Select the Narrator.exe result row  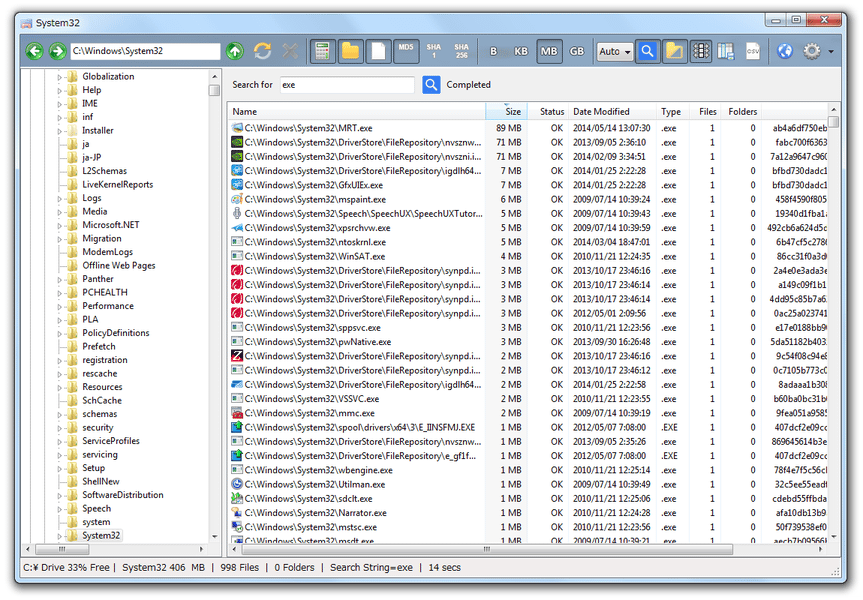click(x=529, y=513)
